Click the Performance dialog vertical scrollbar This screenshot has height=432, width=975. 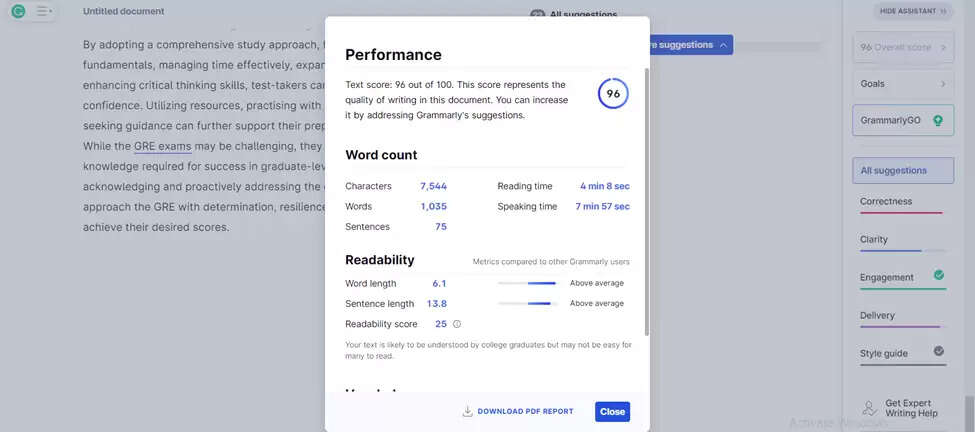647,200
